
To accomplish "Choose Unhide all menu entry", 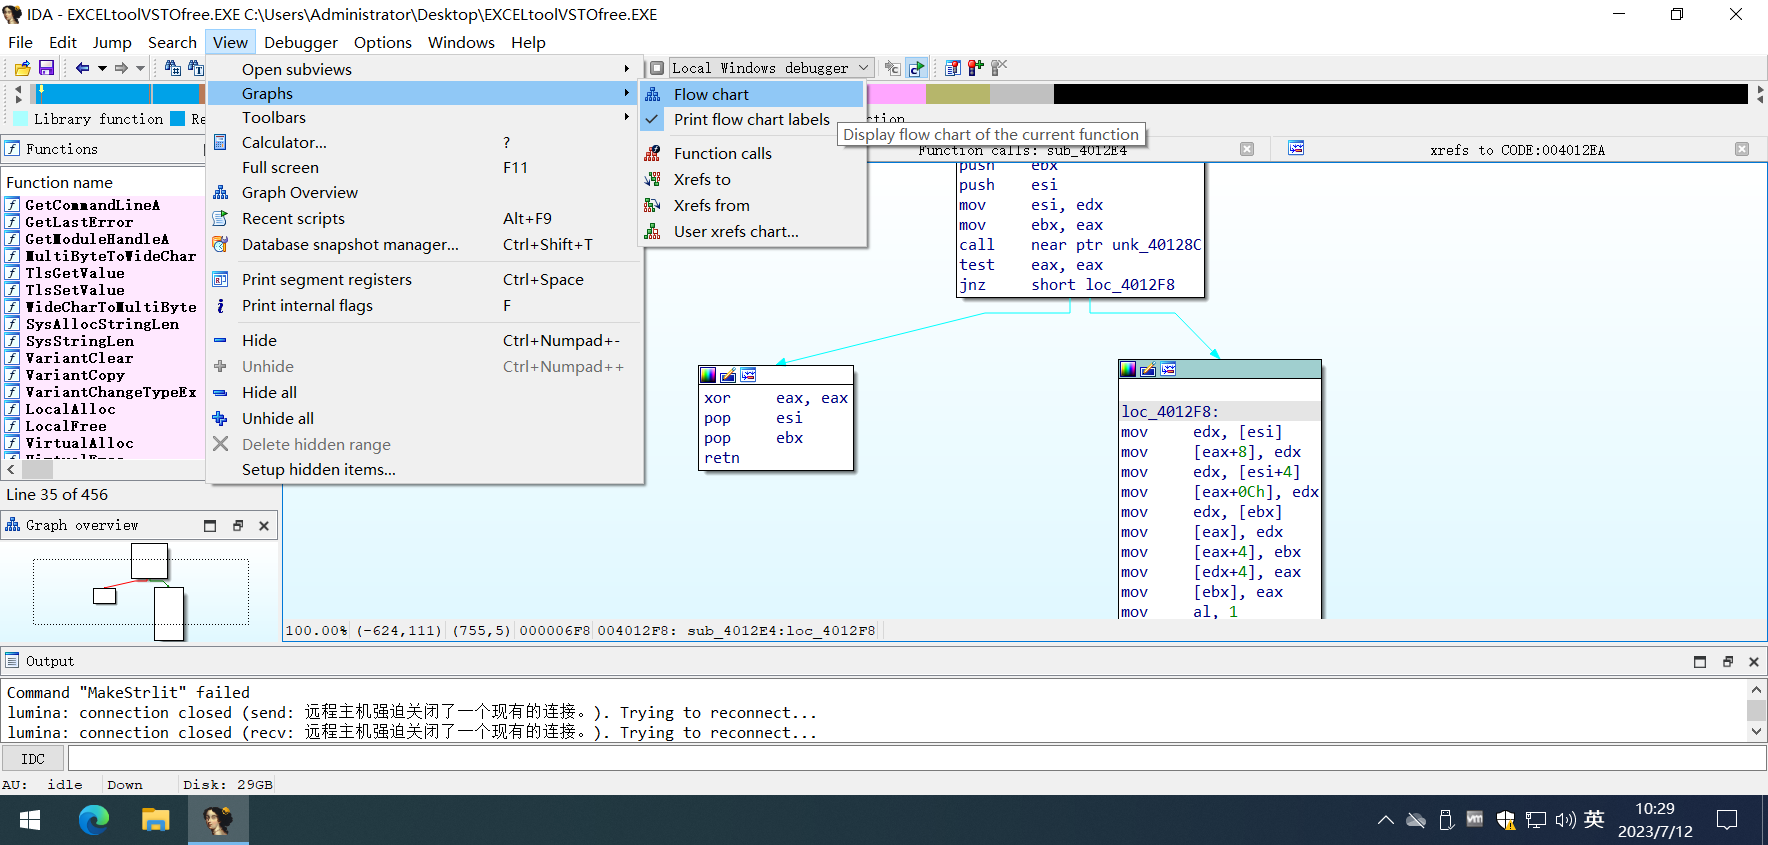I will (x=424, y=418).
